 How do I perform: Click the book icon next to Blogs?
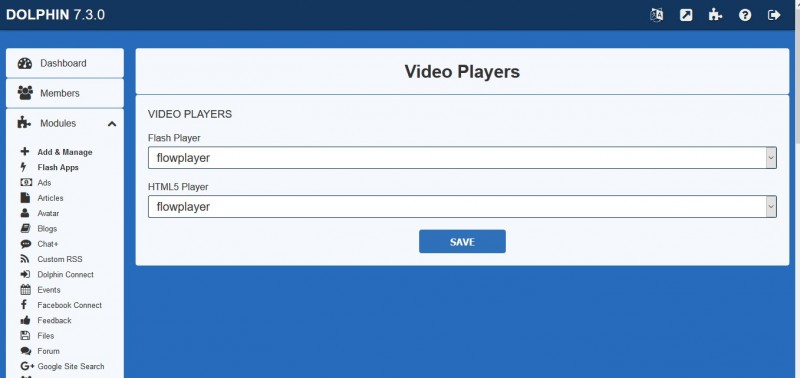25,228
